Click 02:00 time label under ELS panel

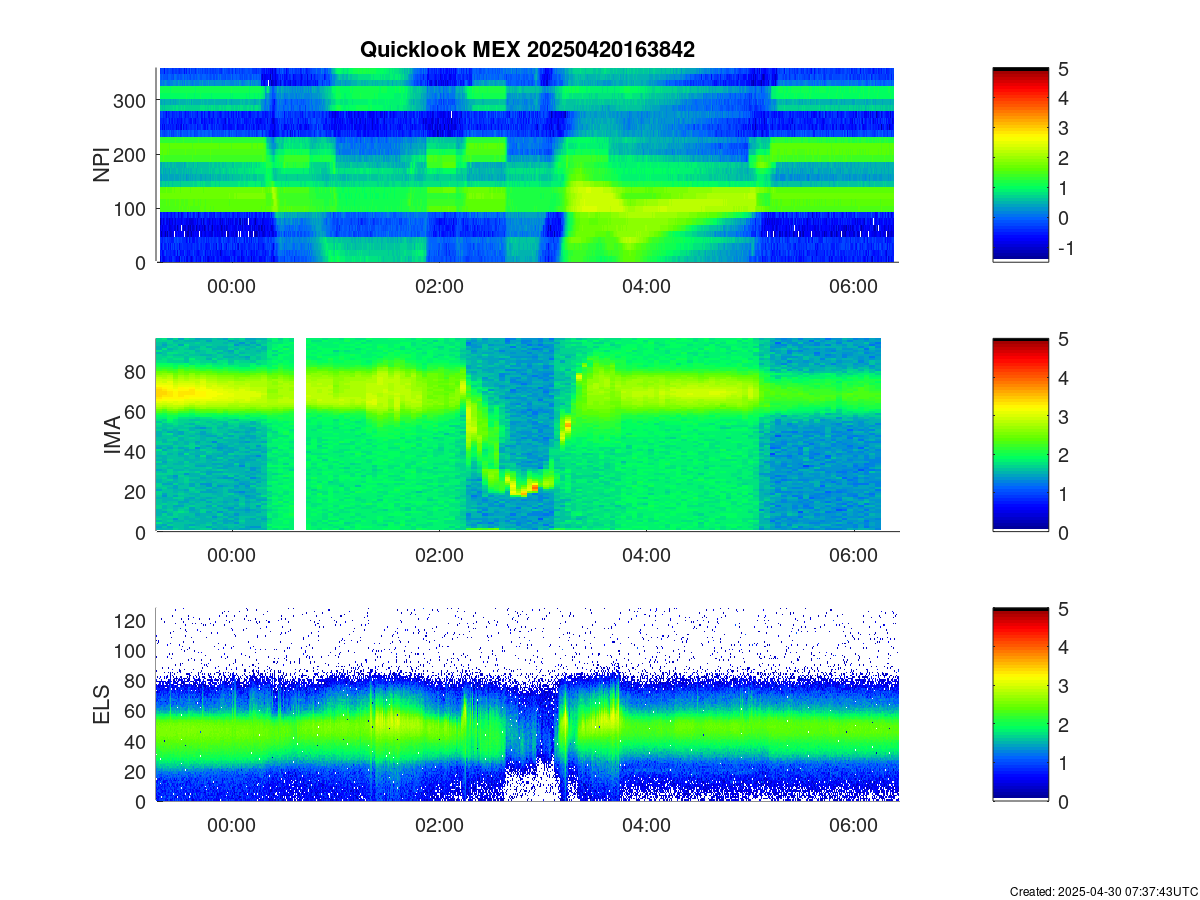click(x=439, y=825)
